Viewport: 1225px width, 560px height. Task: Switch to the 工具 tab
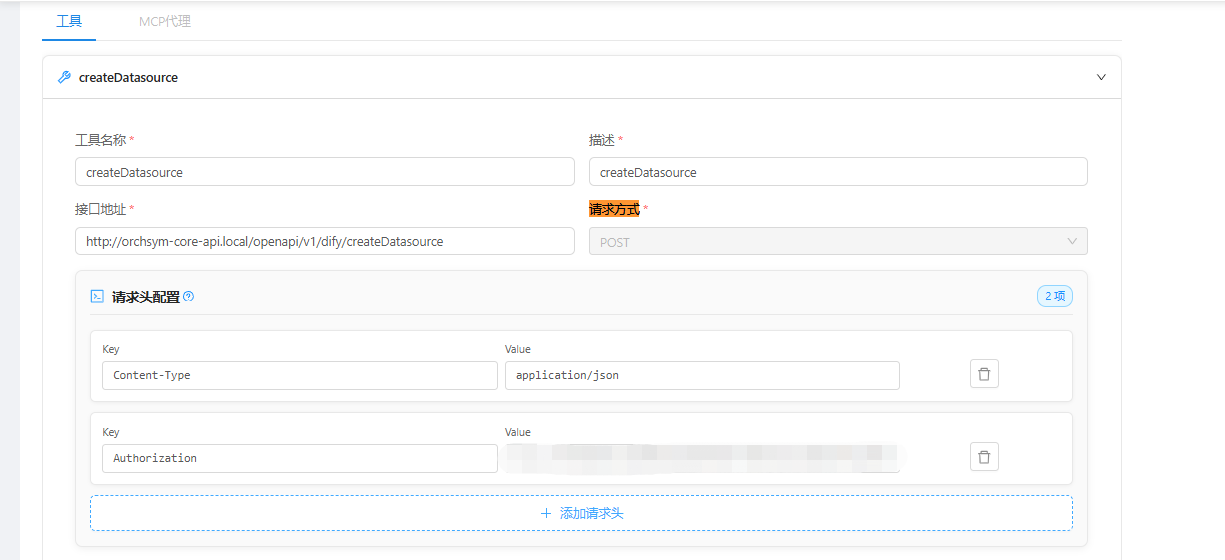pyautogui.click(x=69, y=21)
